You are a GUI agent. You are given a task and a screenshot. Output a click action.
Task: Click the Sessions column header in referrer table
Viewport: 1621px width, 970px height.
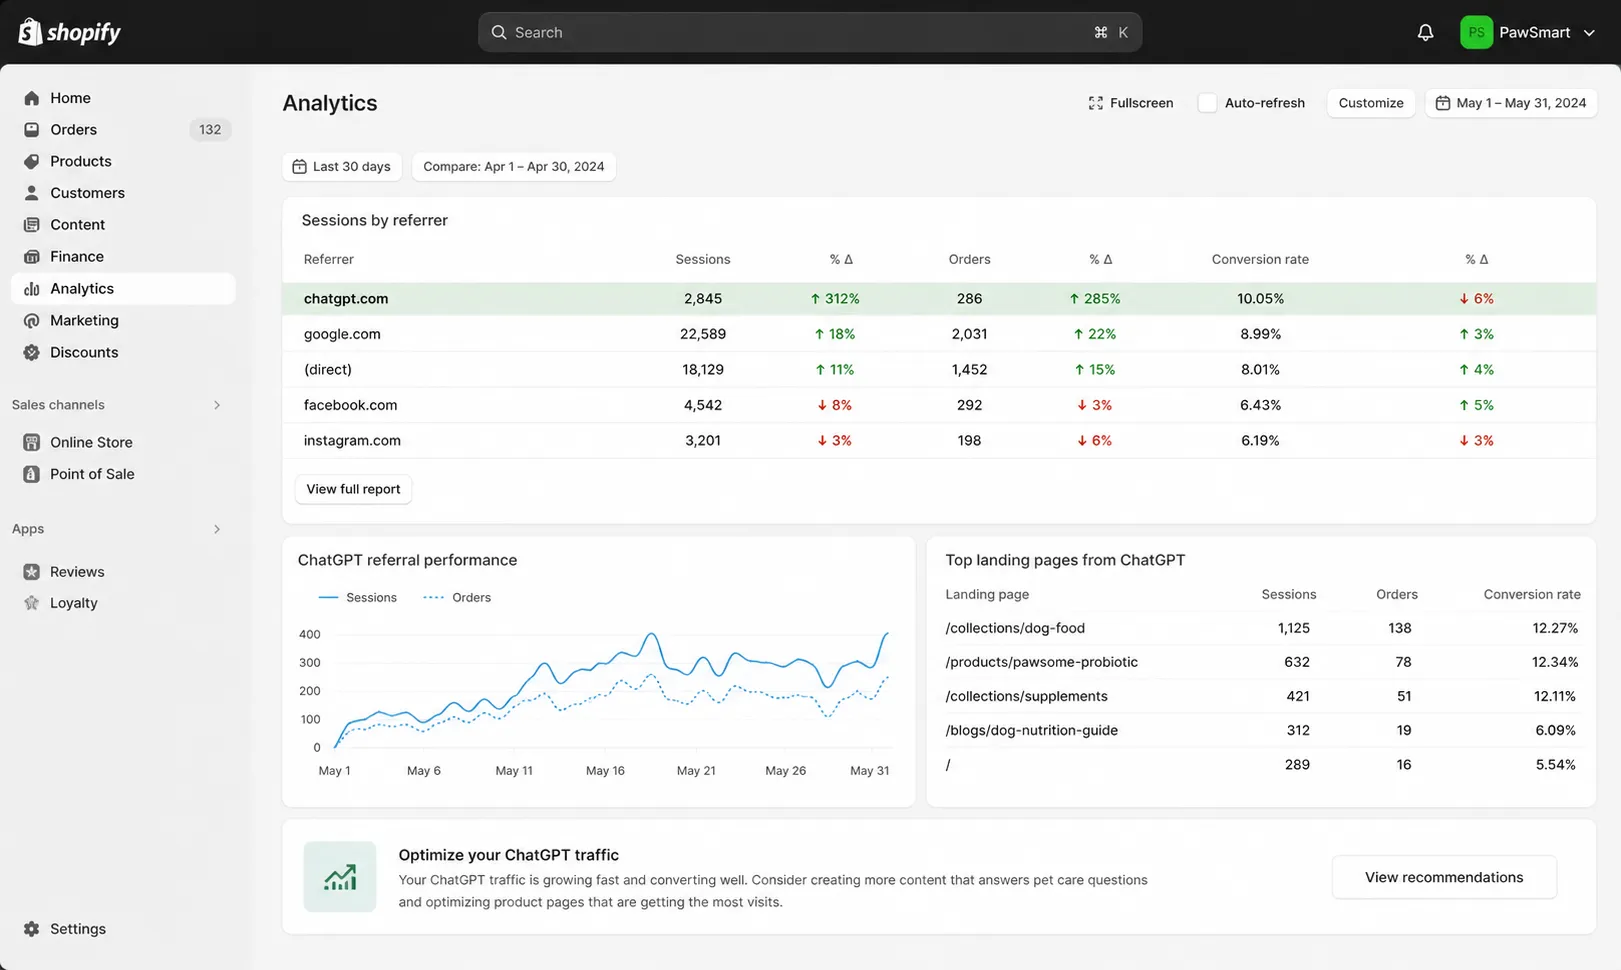(x=703, y=259)
